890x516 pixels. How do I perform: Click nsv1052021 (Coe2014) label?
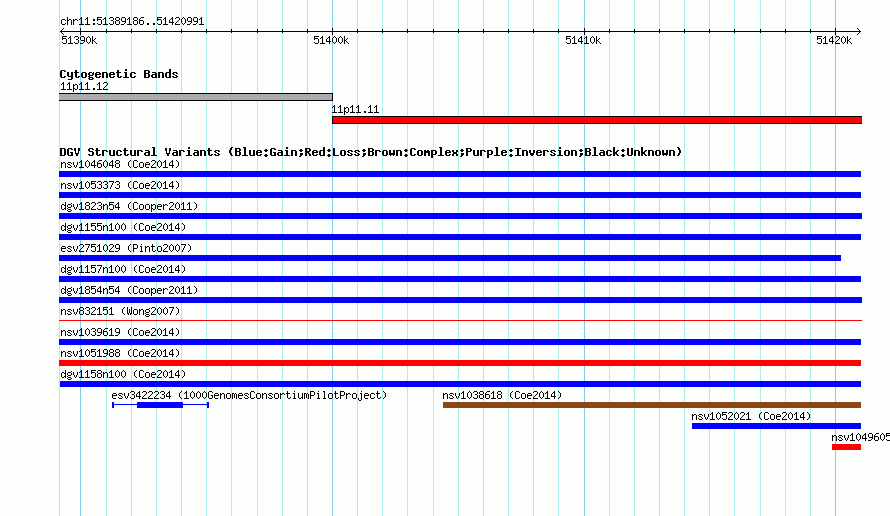tap(751, 417)
